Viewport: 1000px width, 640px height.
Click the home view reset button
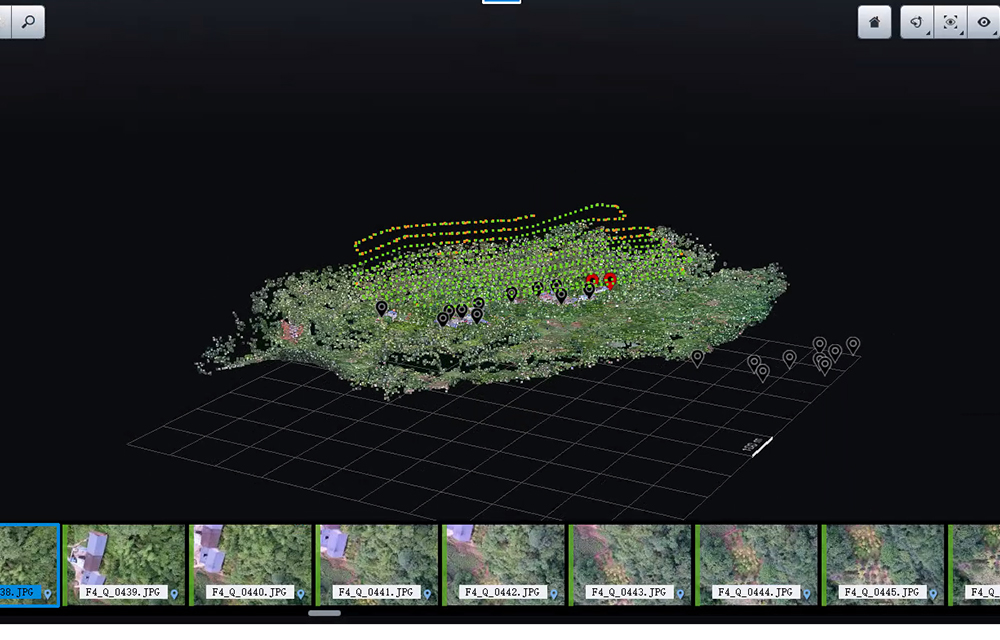tap(874, 22)
